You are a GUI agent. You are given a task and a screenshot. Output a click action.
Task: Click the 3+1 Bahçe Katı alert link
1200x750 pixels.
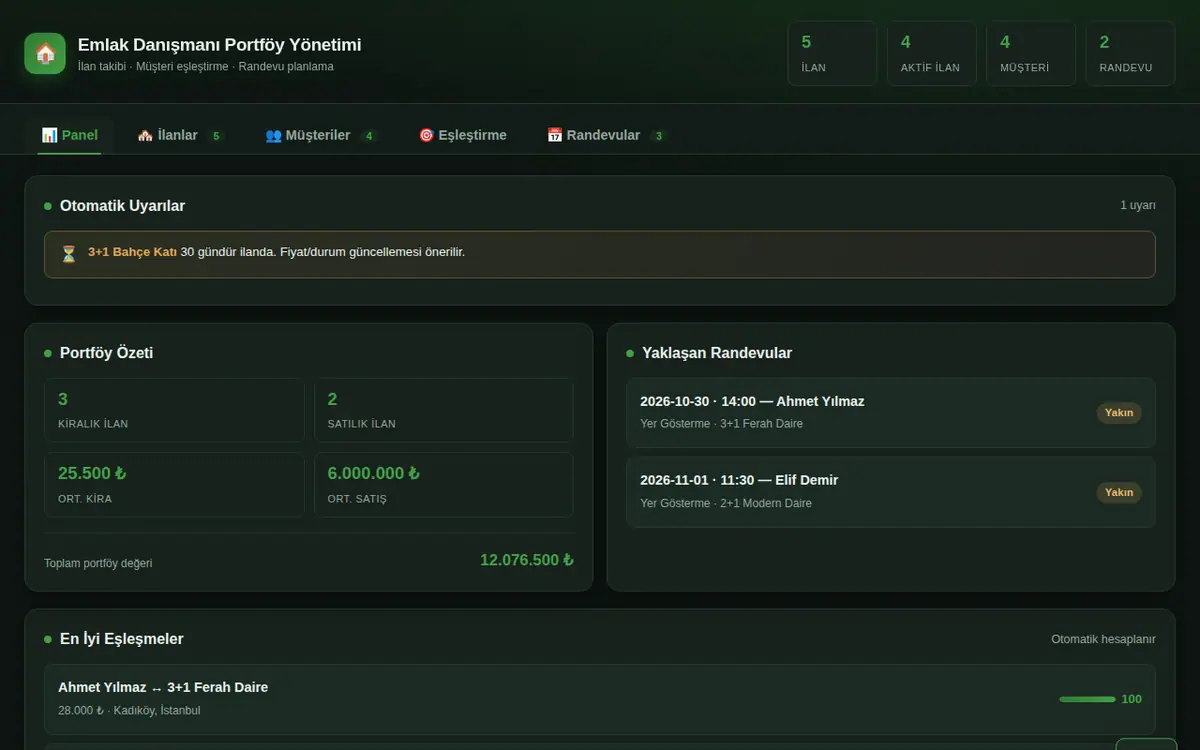point(132,252)
